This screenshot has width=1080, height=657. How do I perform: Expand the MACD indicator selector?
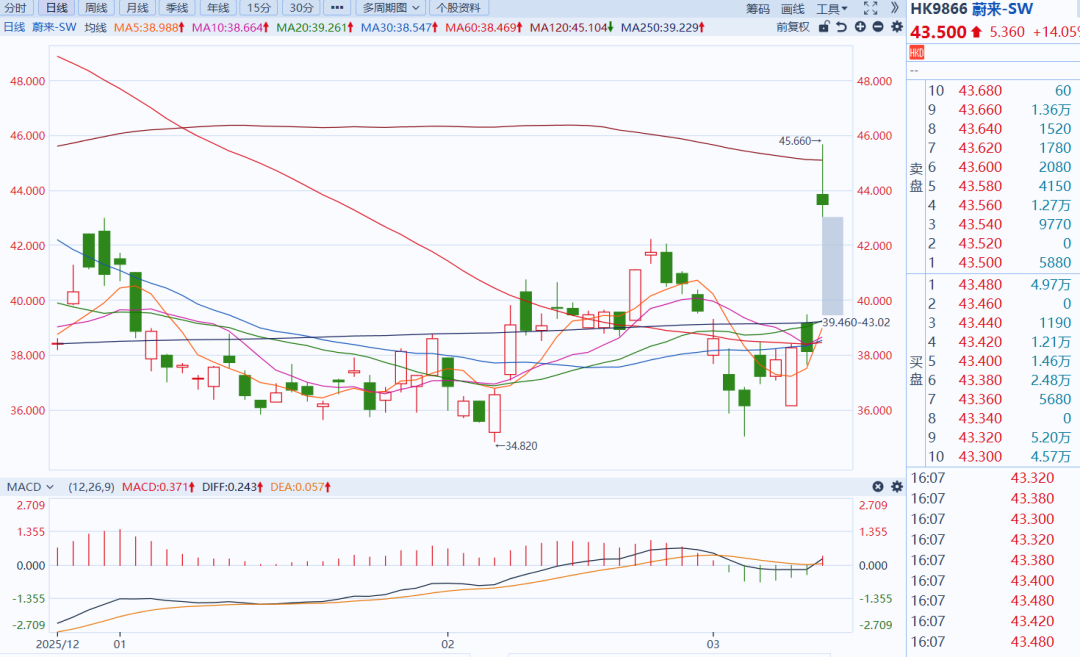point(29,487)
